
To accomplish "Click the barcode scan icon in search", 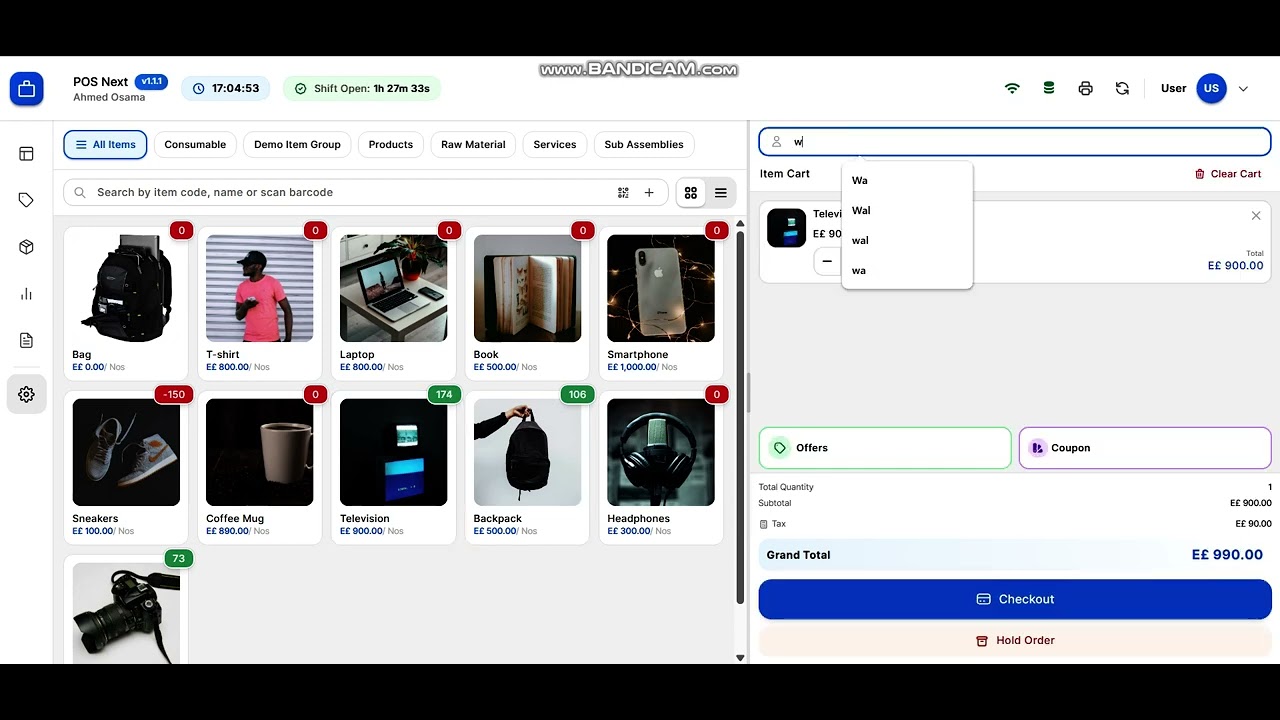I will pyautogui.click(x=623, y=192).
